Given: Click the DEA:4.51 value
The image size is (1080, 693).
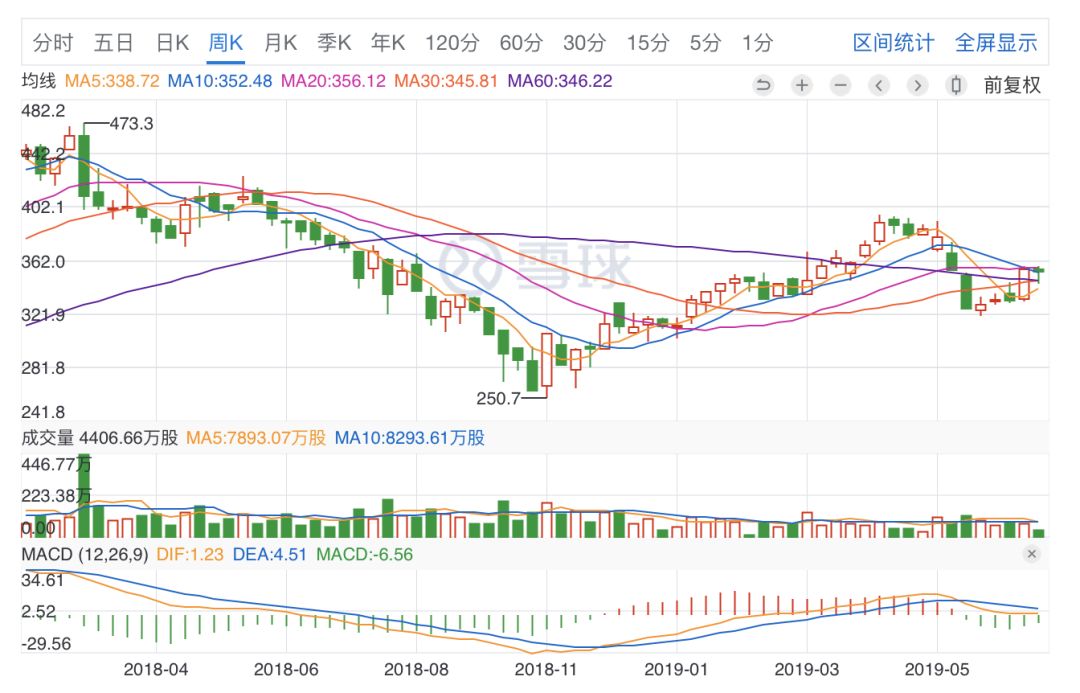Looking at the screenshot, I should [269, 555].
